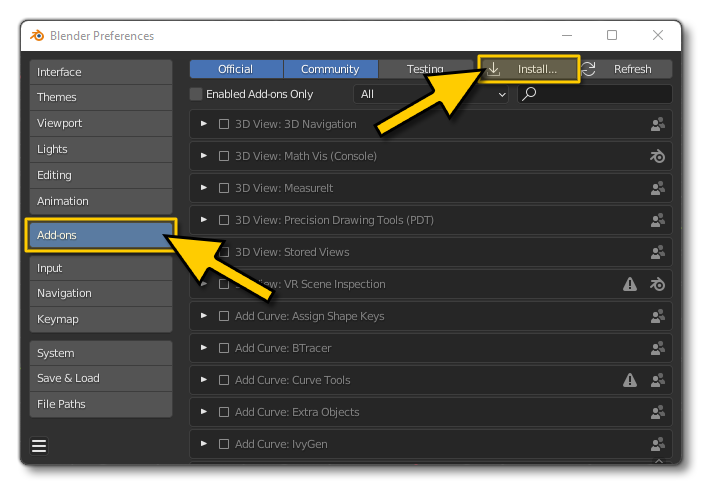Screen dimensions: 702x485
Task: Enable Precision Drawing Tools (PDT) checkbox
Action: (x=224, y=220)
